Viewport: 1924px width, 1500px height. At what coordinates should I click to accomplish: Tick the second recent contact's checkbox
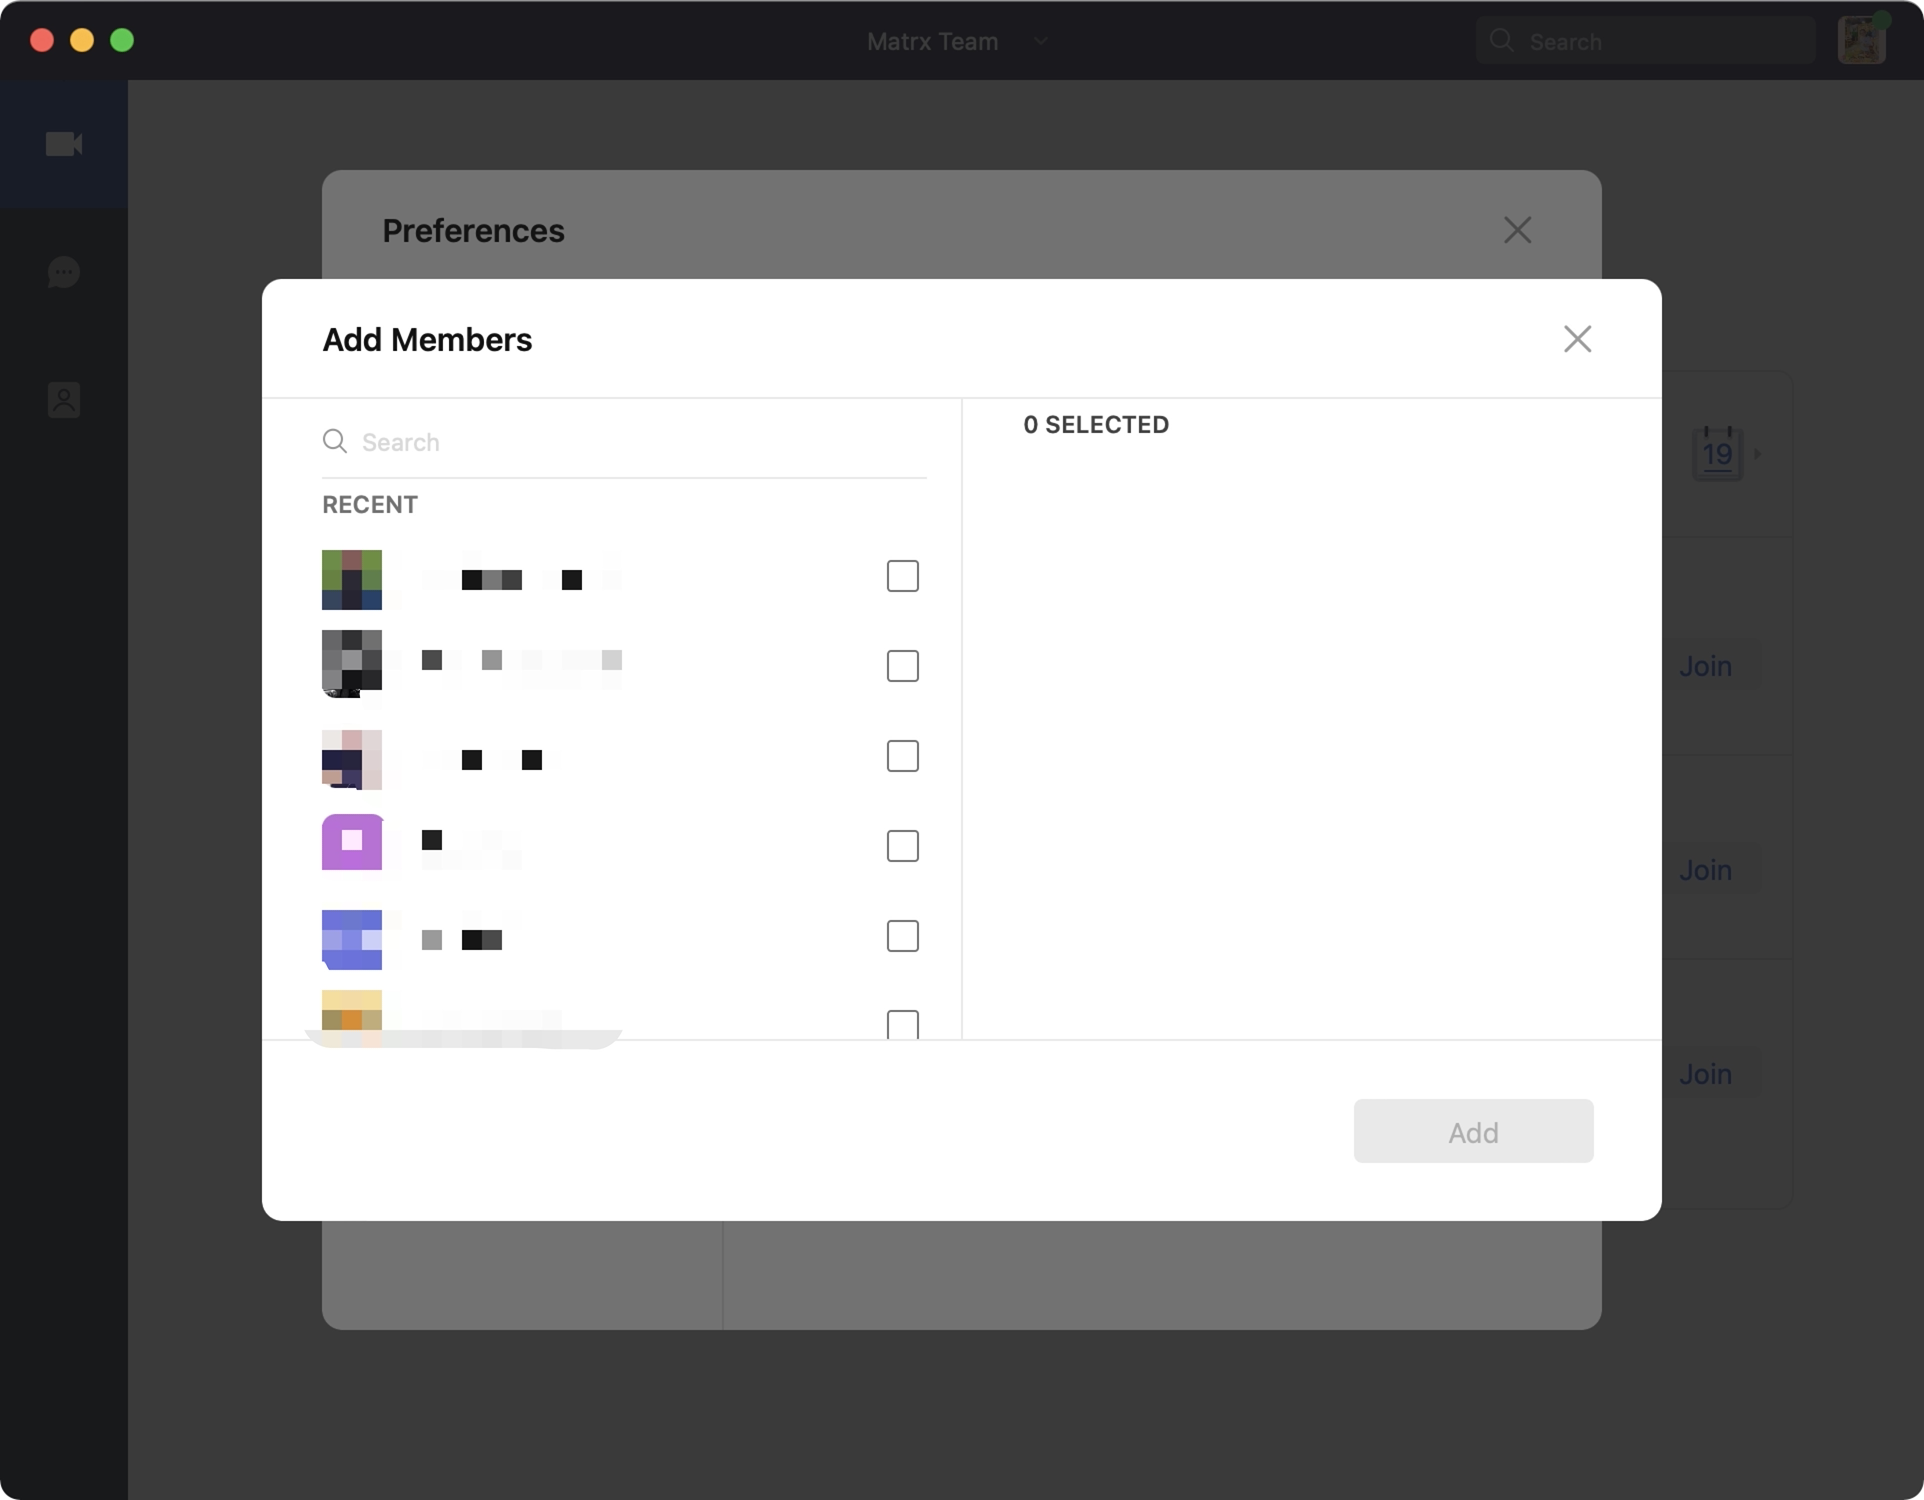point(902,666)
